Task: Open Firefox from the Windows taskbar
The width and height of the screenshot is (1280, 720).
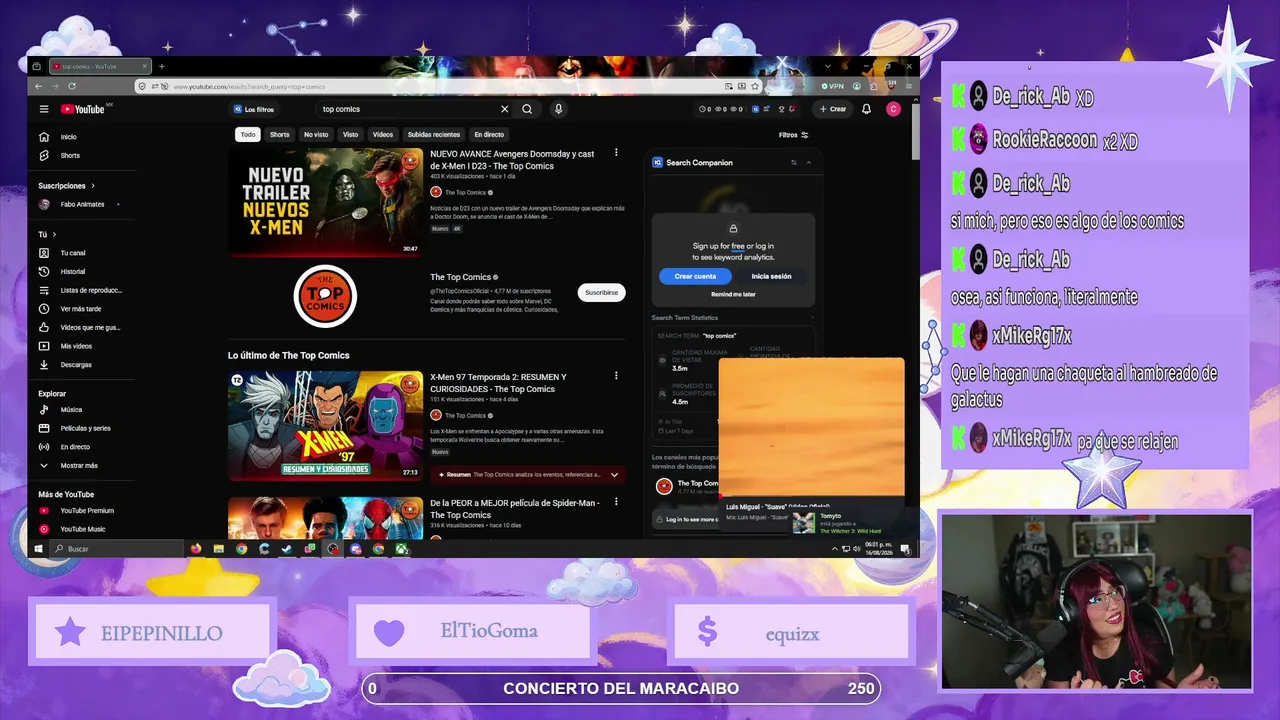Action: click(196, 549)
